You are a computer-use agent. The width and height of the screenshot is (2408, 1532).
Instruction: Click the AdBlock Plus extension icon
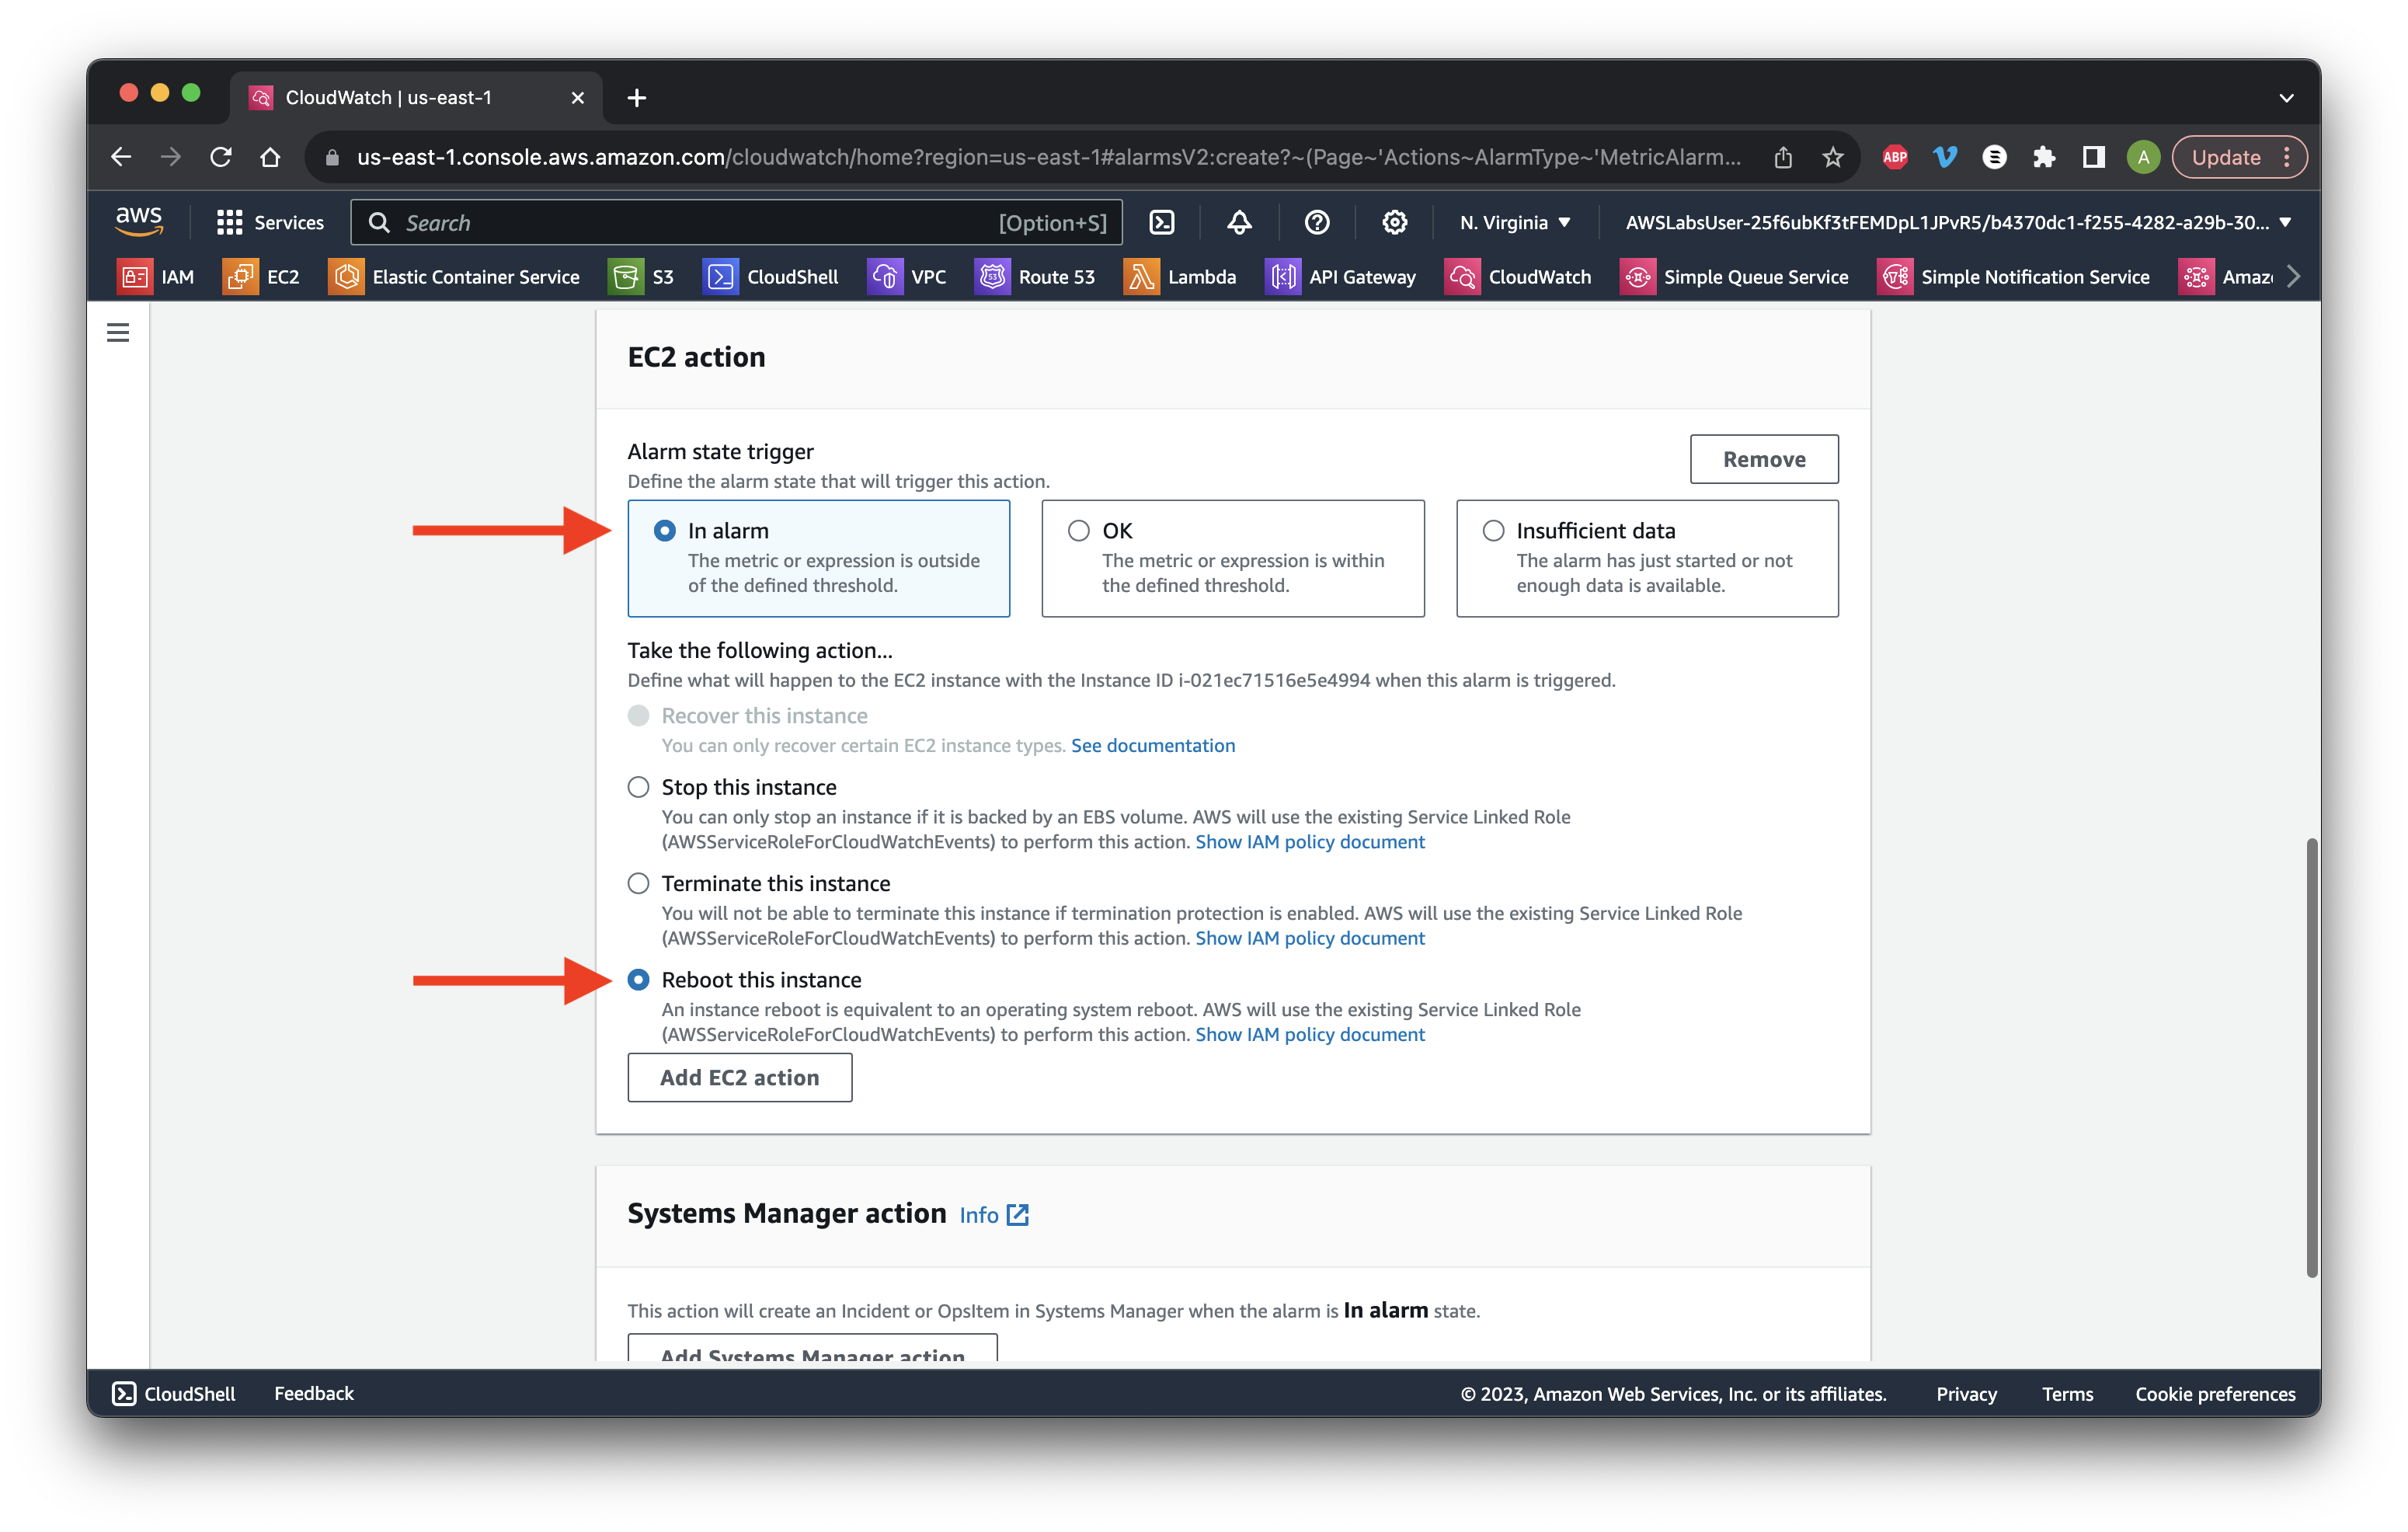(x=1894, y=157)
